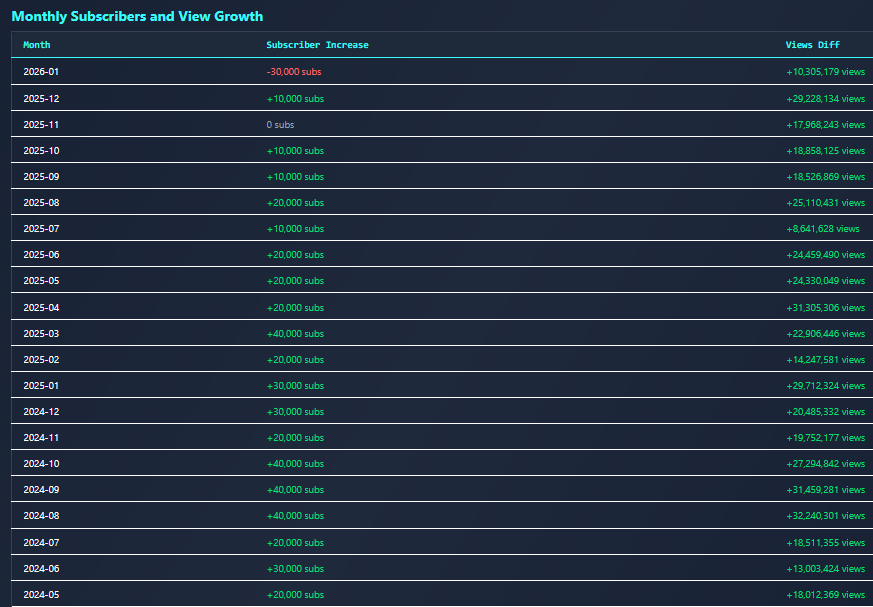Screen dimensions: 873x607
Task: Select the 2025-05 month cell
Action: pyautogui.click(x=41, y=281)
